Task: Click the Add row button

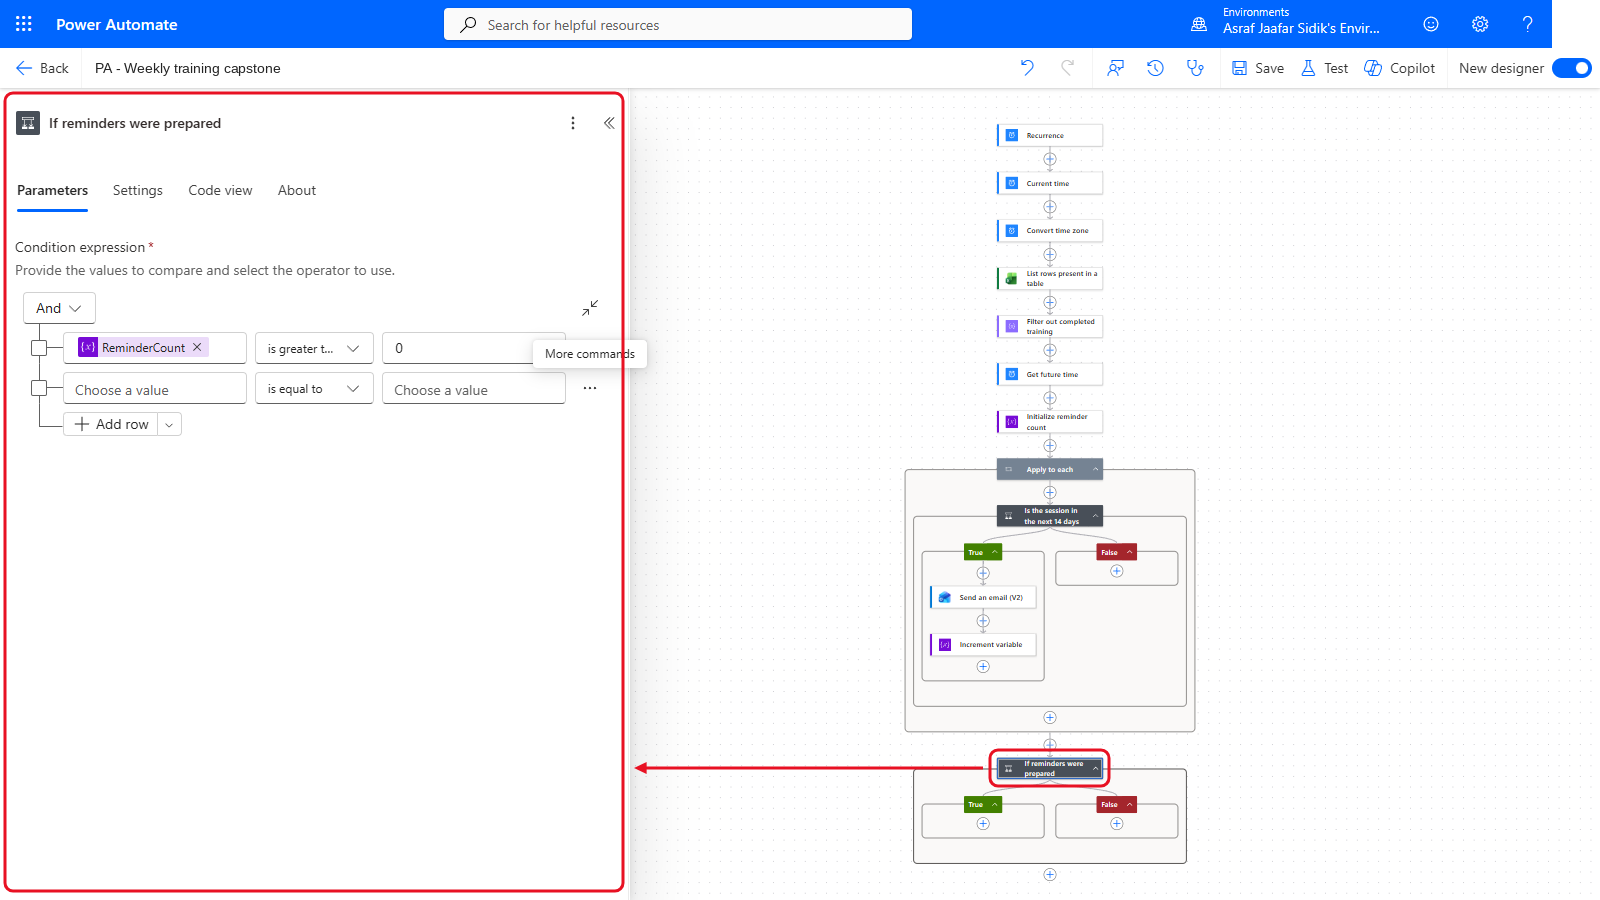Action: pyautogui.click(x=111, y=424)
